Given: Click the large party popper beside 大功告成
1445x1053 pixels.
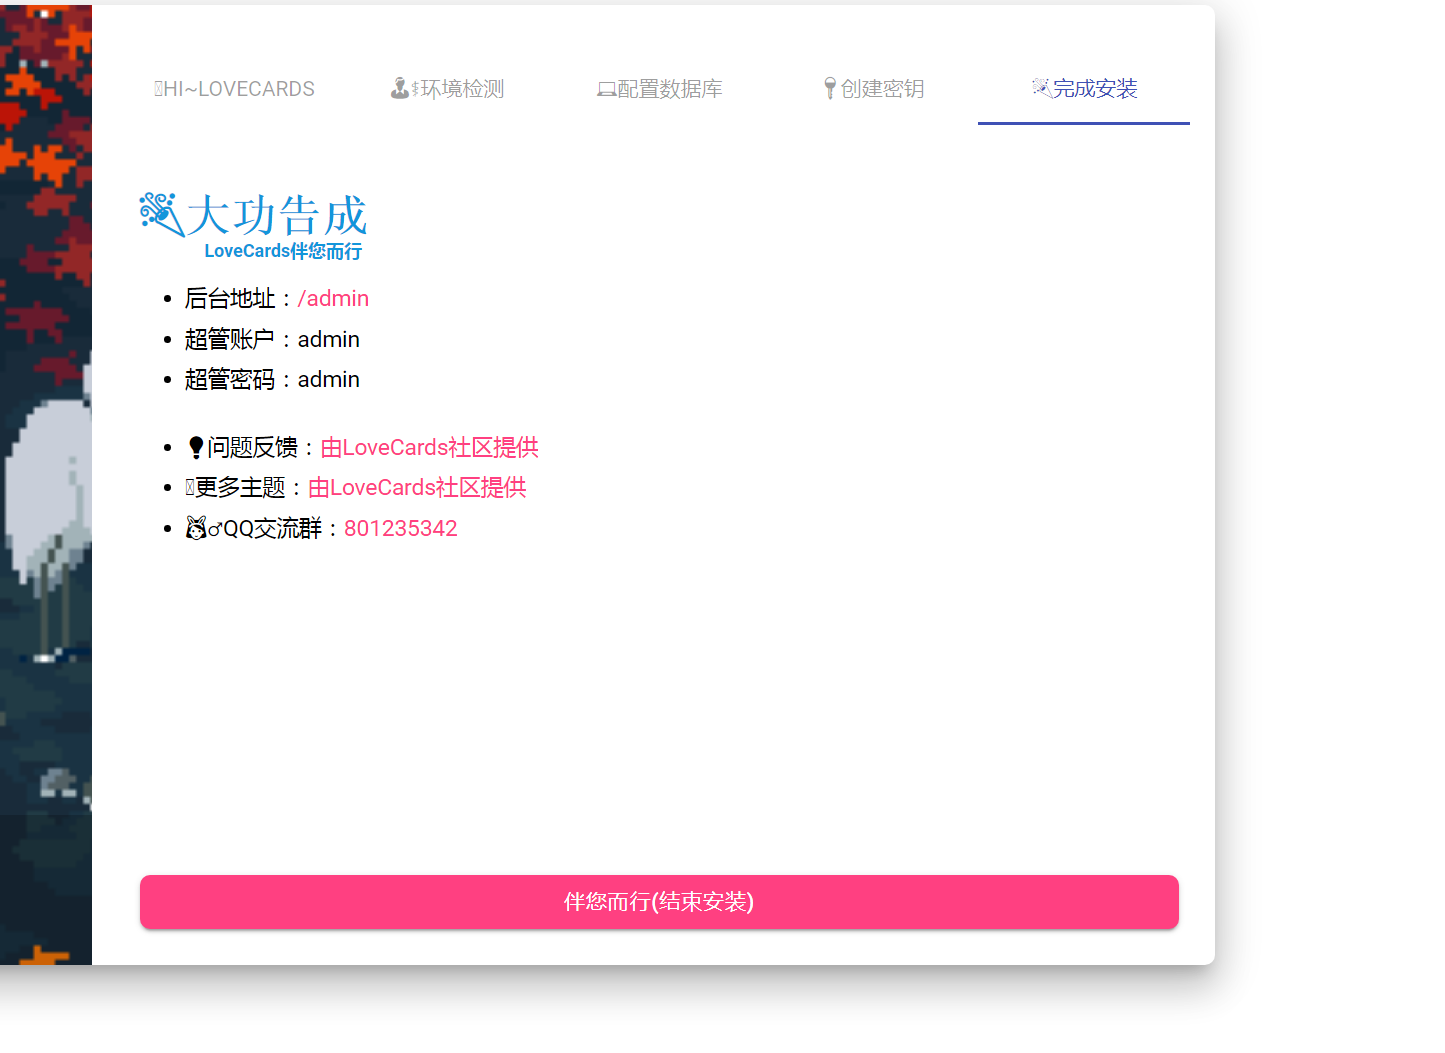Looking at the screenshot, I should coord(161,215).
